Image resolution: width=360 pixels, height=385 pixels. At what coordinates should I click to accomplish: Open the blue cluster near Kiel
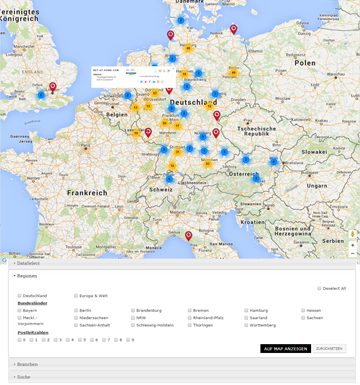point(181,21)
